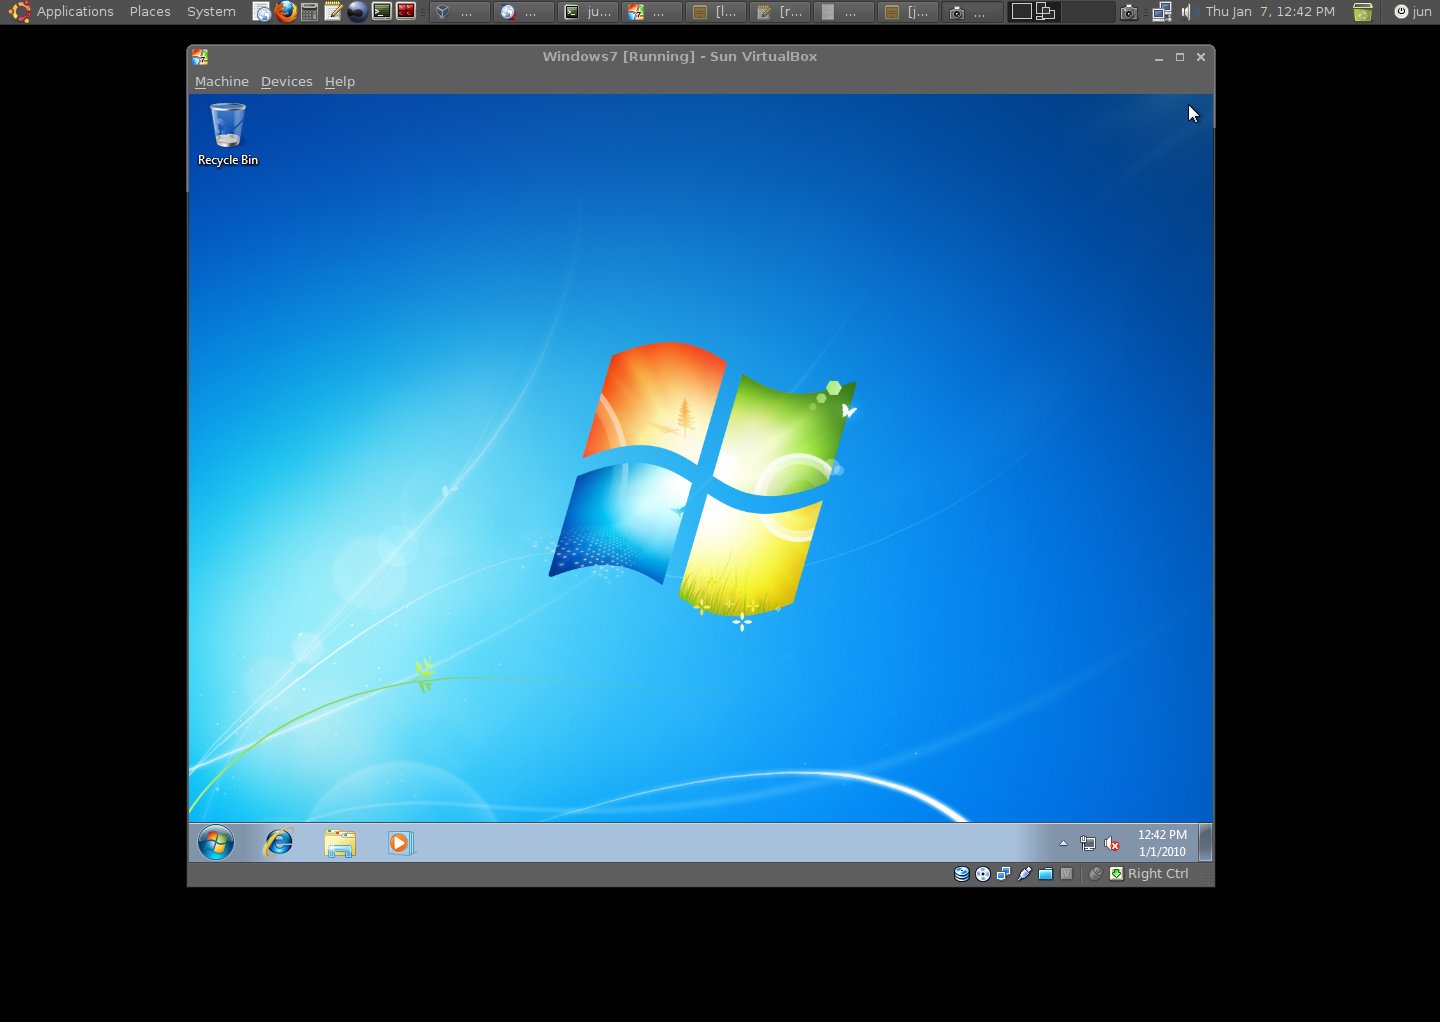Launch Firefox from the top panel
The height and width of the screenshot is (1022, 1440).
pyautogui.click(x=284, y=12)
